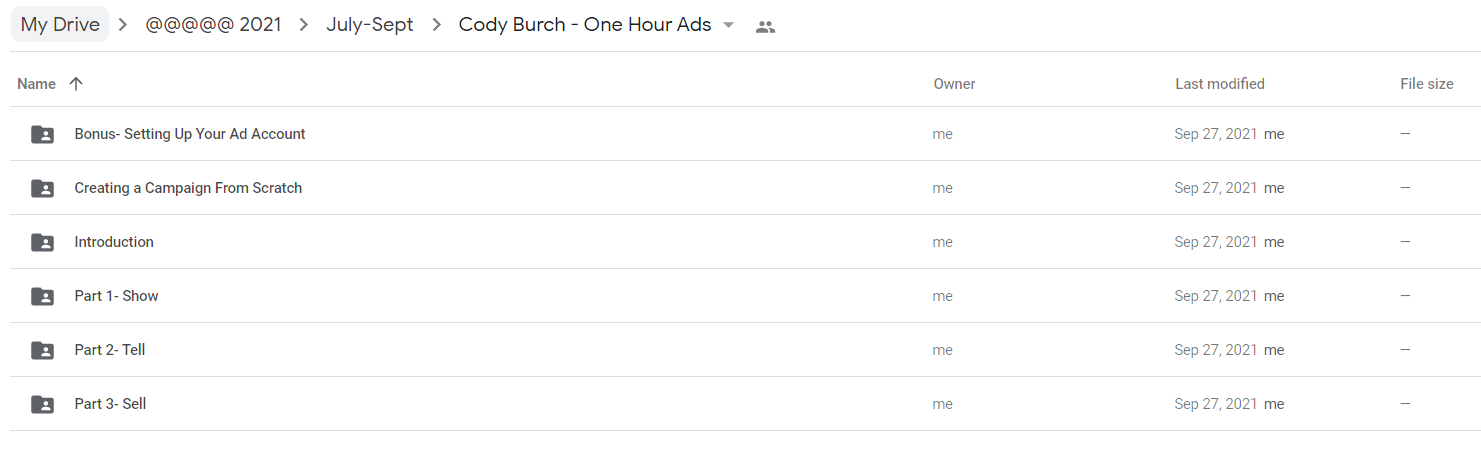Select the Part 2- Tell folder name
1481x454 pixels.
click(110, 350)
